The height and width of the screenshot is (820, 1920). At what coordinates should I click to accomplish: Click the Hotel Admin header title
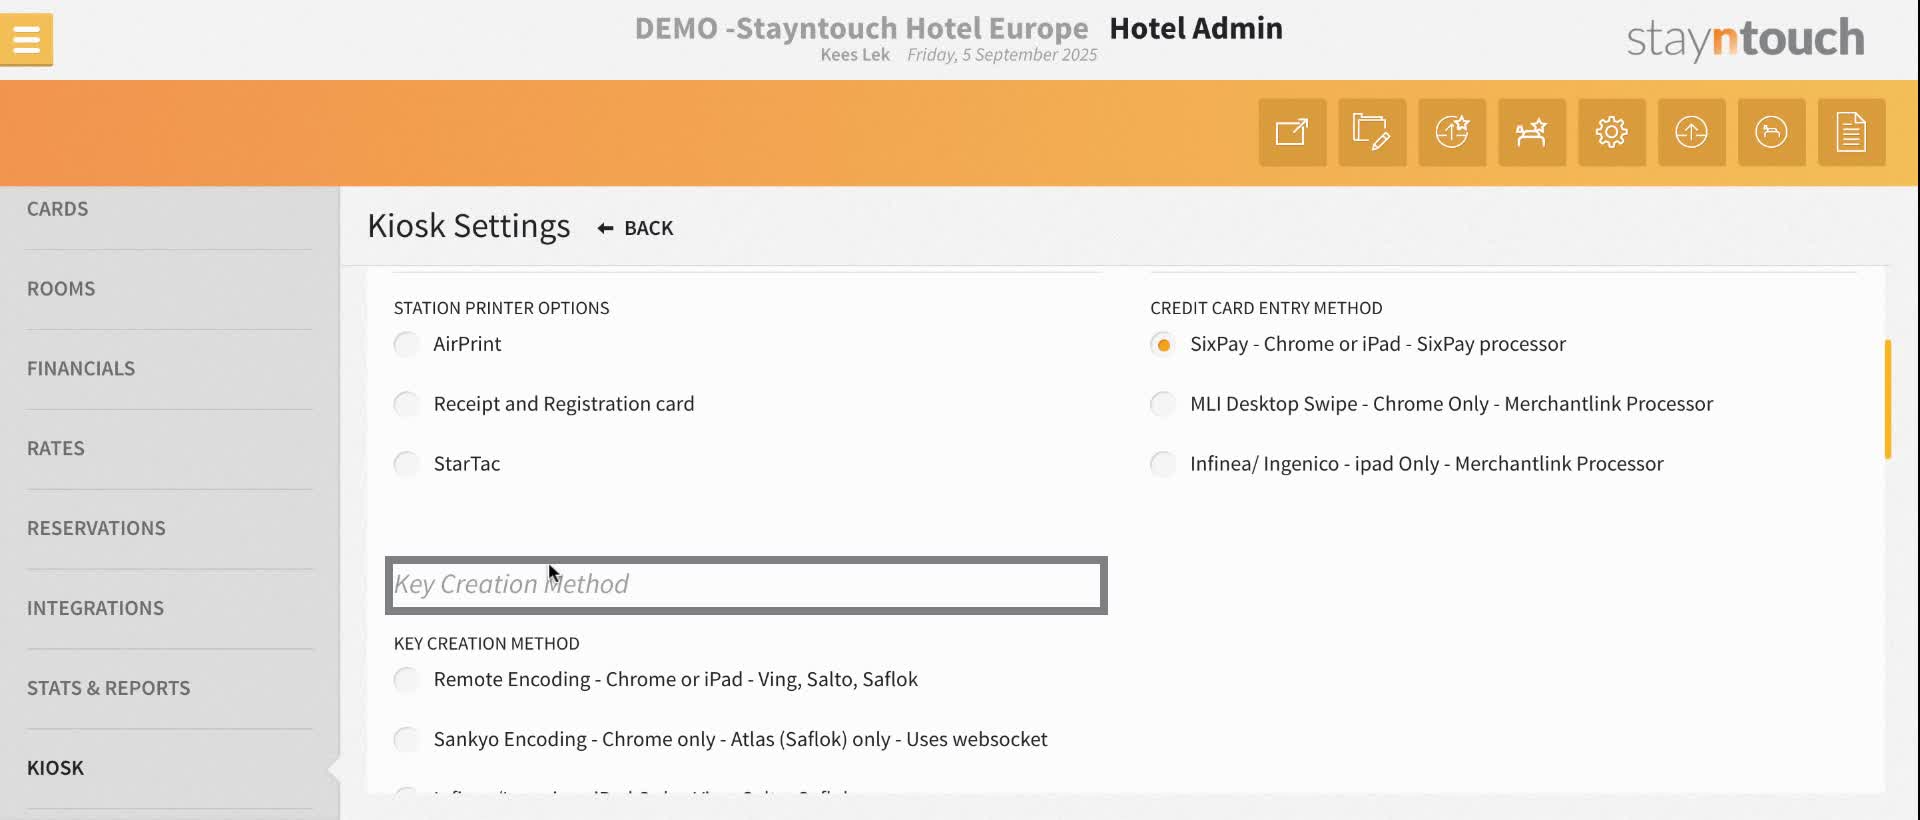(x=1196, y=28)
